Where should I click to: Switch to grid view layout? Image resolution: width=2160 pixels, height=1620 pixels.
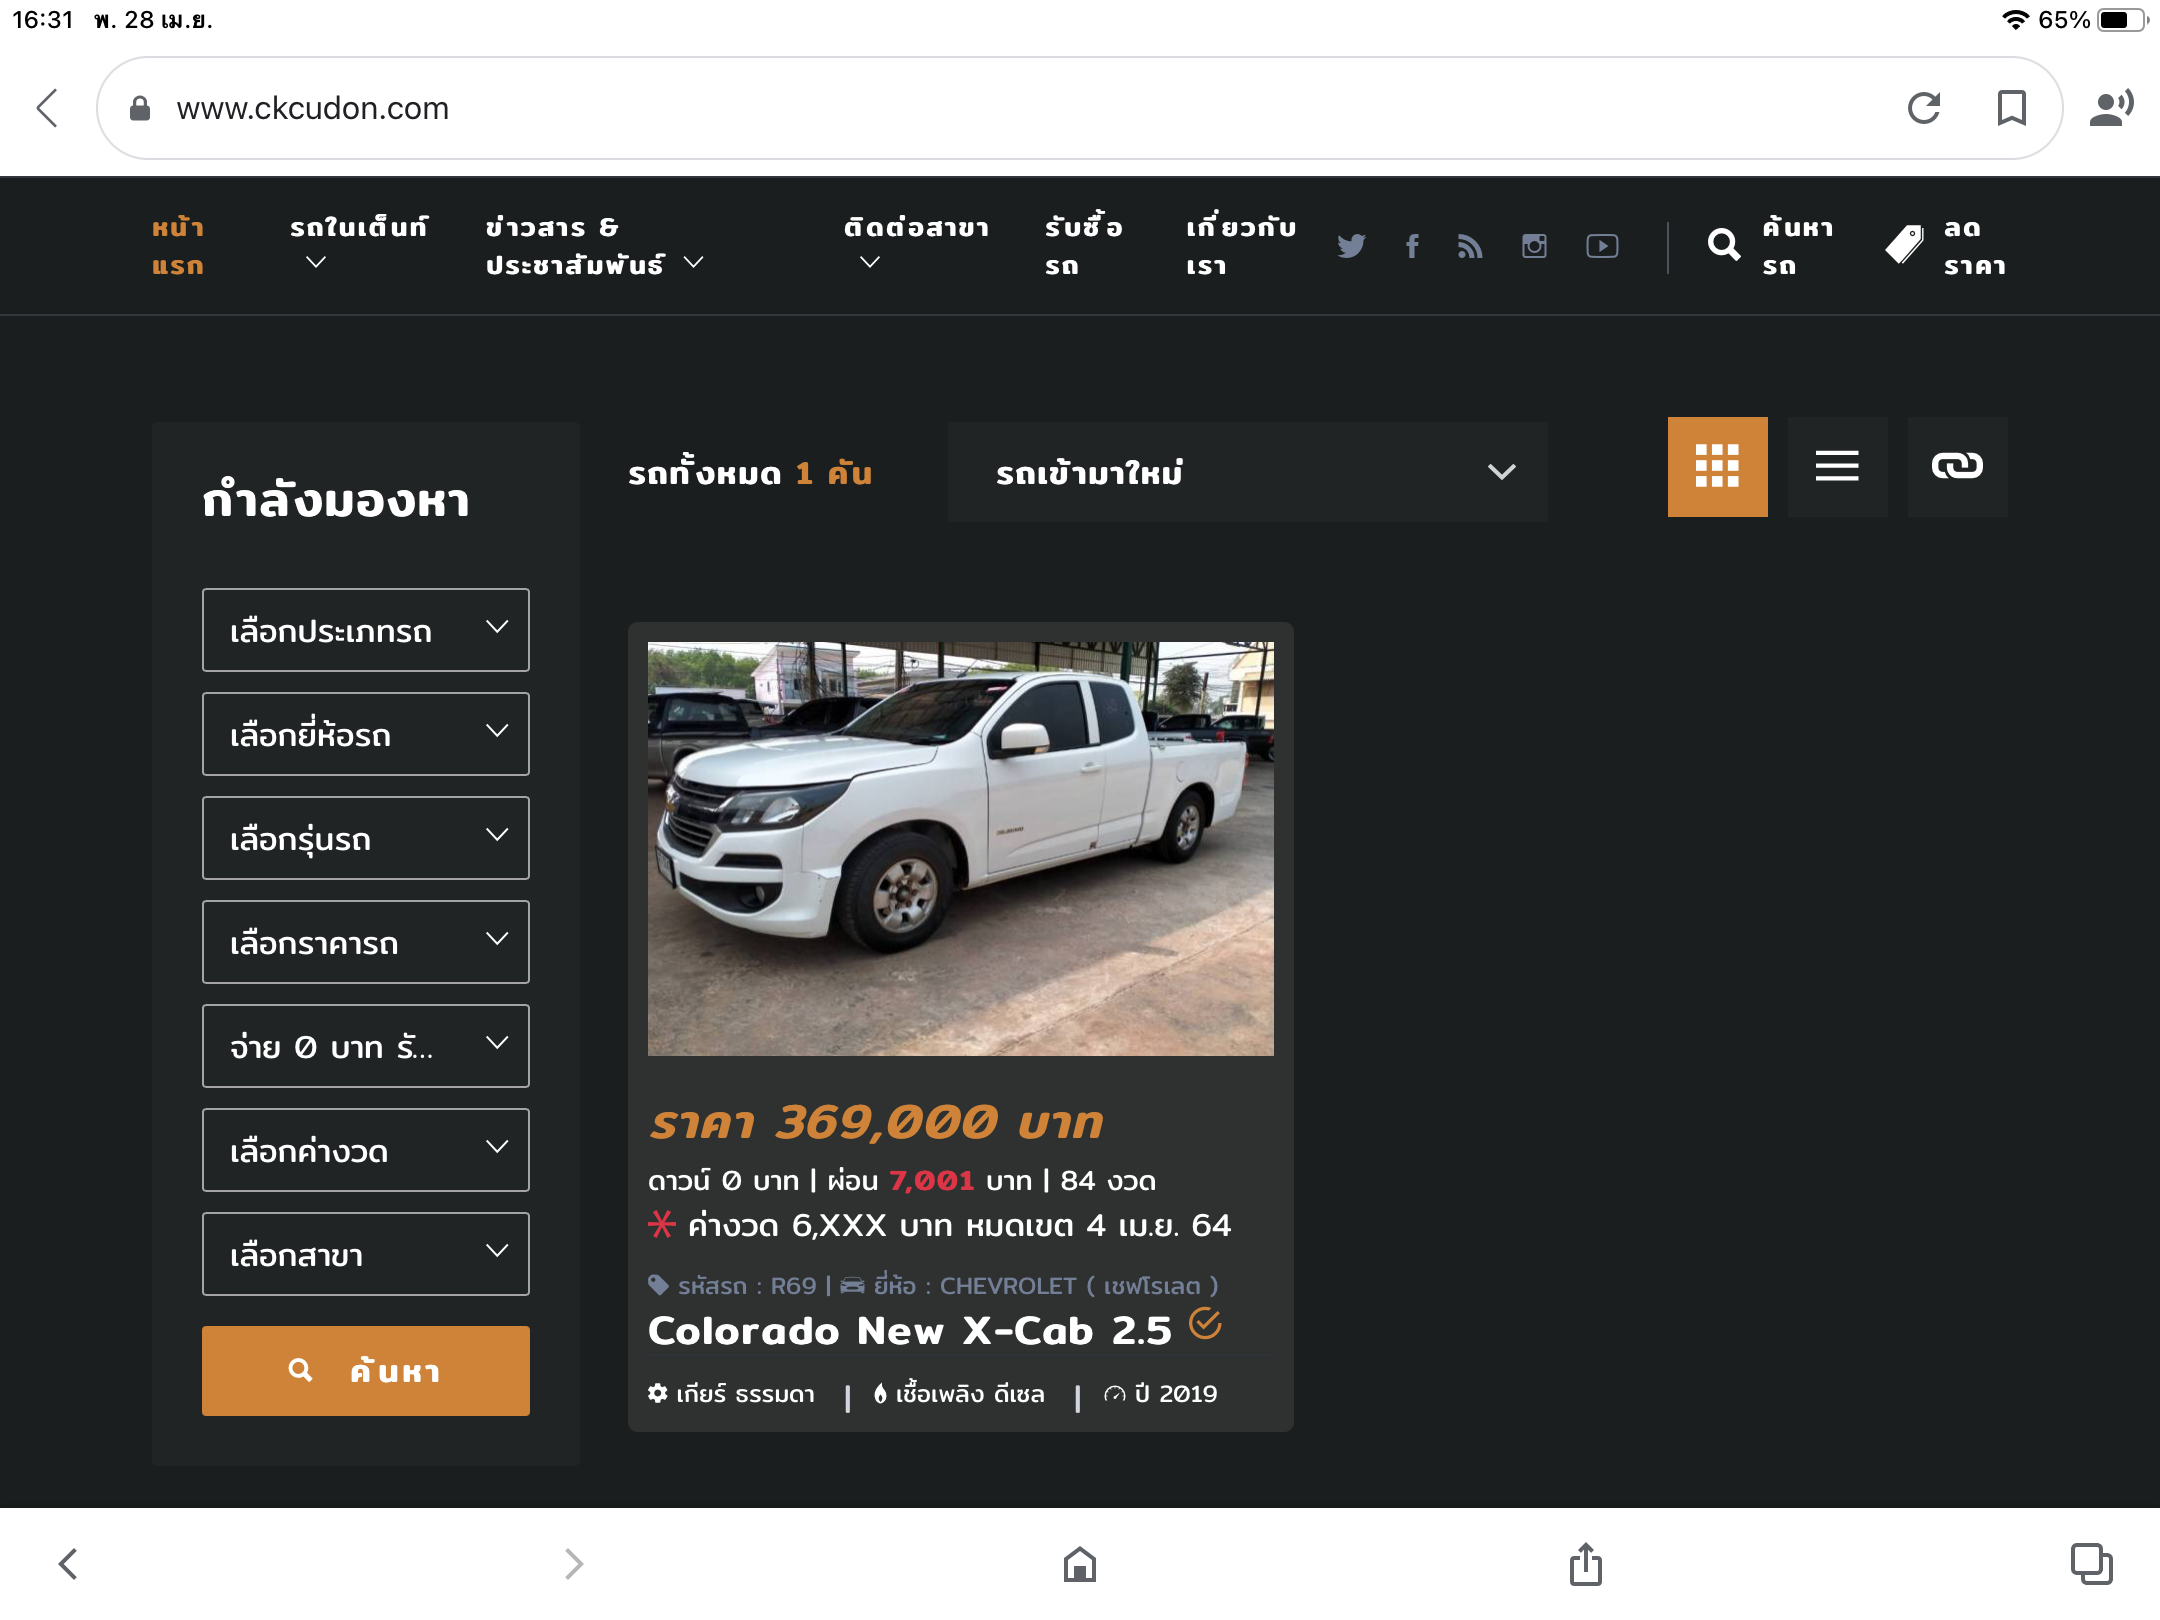(x=1717, y=467)
